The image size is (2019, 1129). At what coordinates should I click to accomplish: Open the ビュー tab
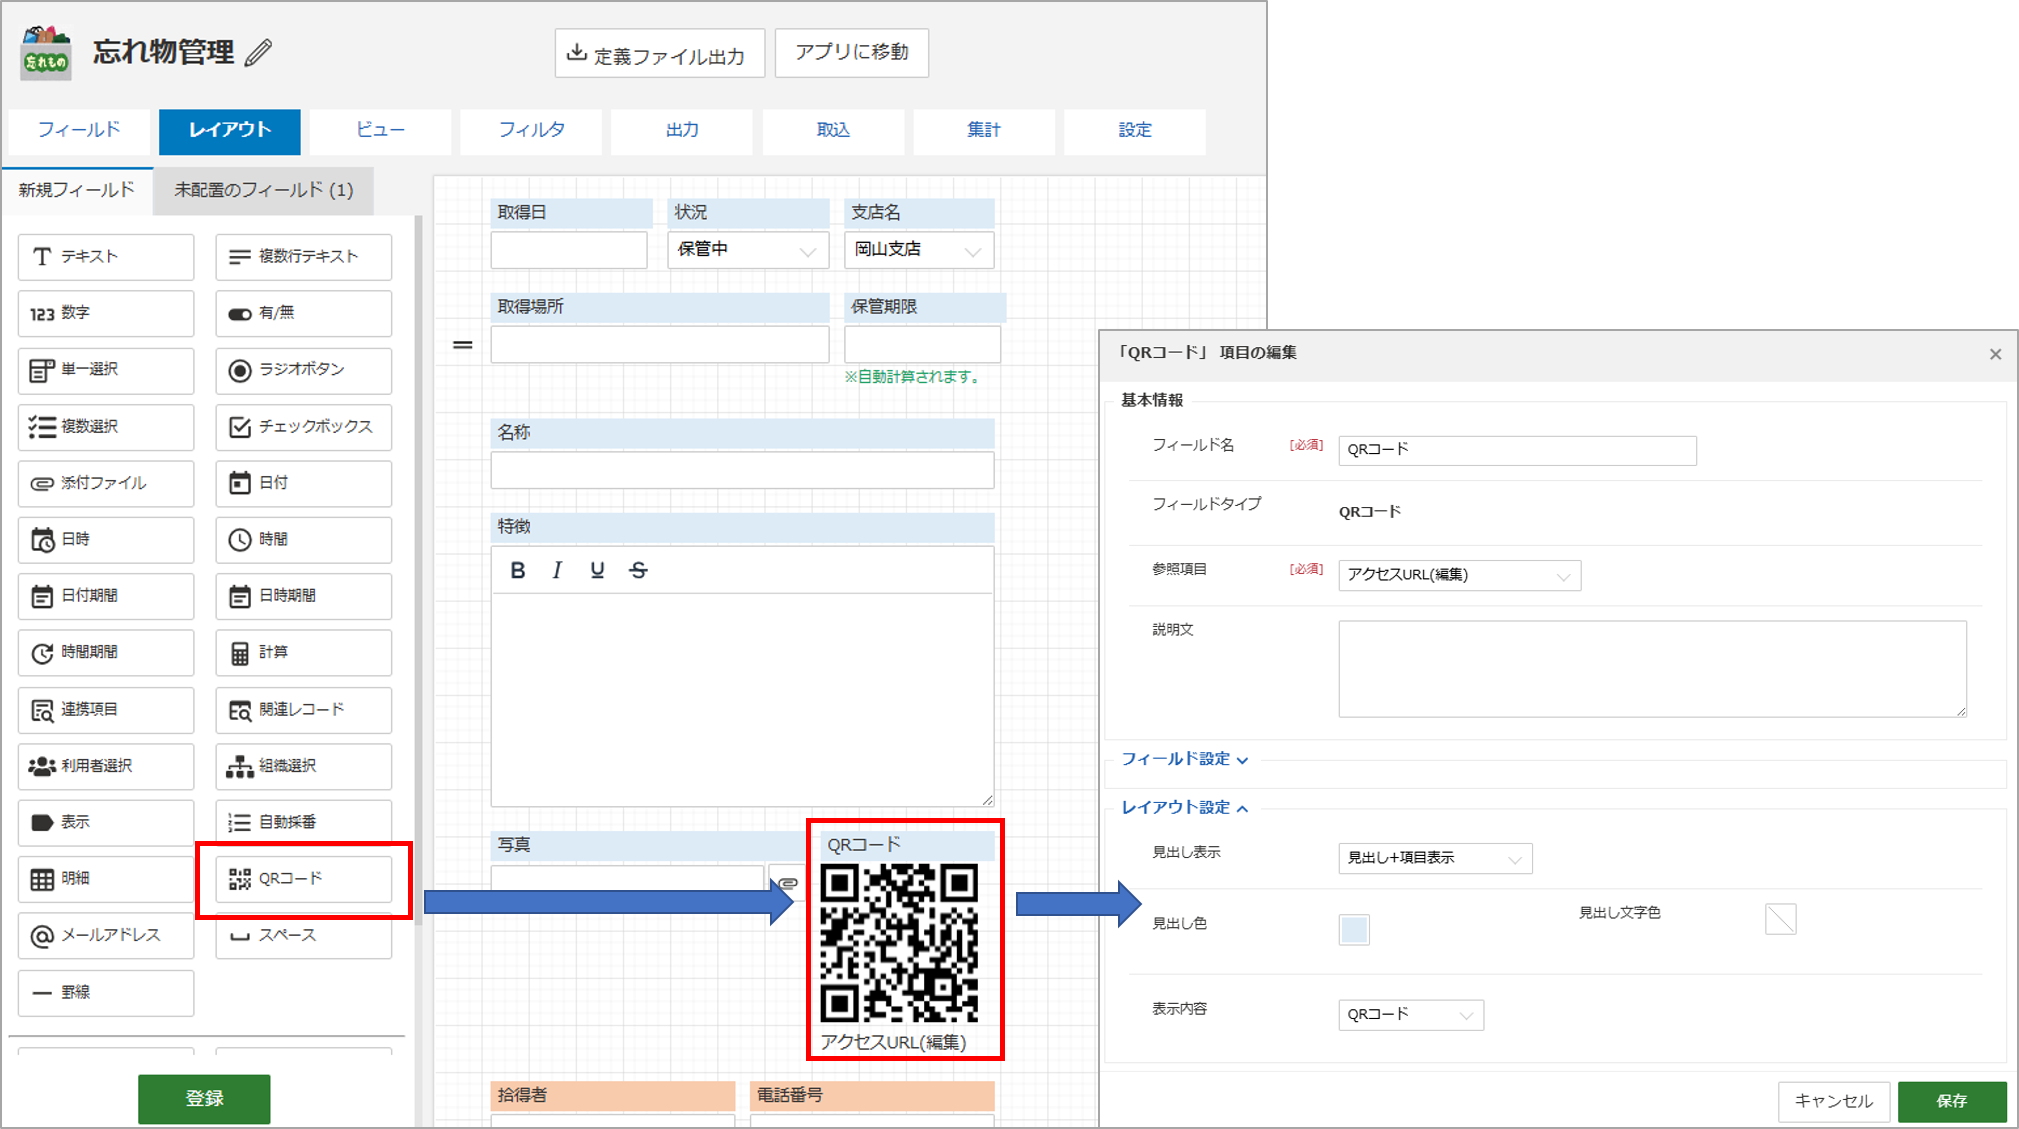tap(381, 131)
